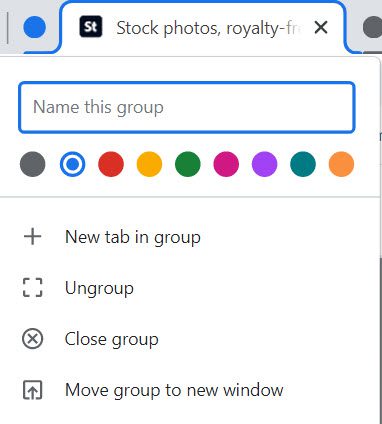Click the Move group window arrow icon
Viewport: 382px width, 424px height.
(32, 390)
